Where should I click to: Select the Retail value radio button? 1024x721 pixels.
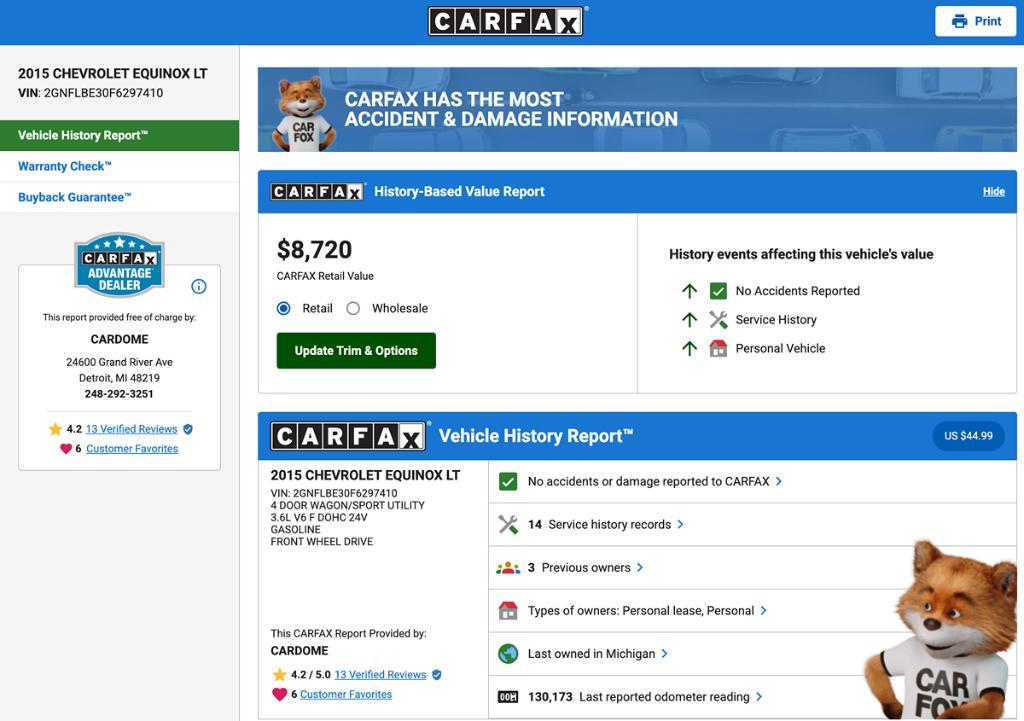click(283, 308)
